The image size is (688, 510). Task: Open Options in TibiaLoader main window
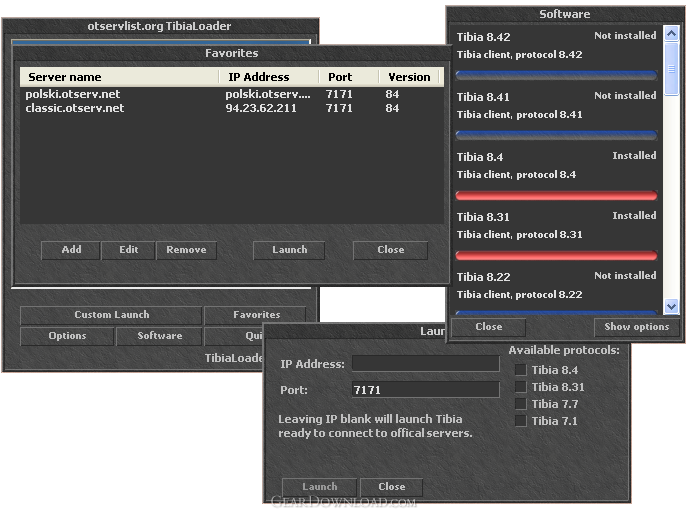pos(67,336)
